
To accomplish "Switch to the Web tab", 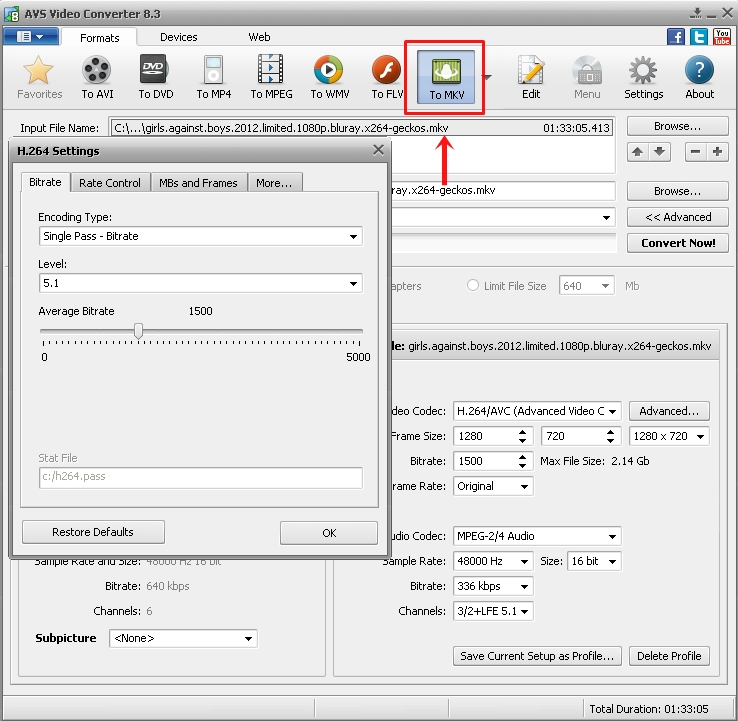I will coord(259,37).
